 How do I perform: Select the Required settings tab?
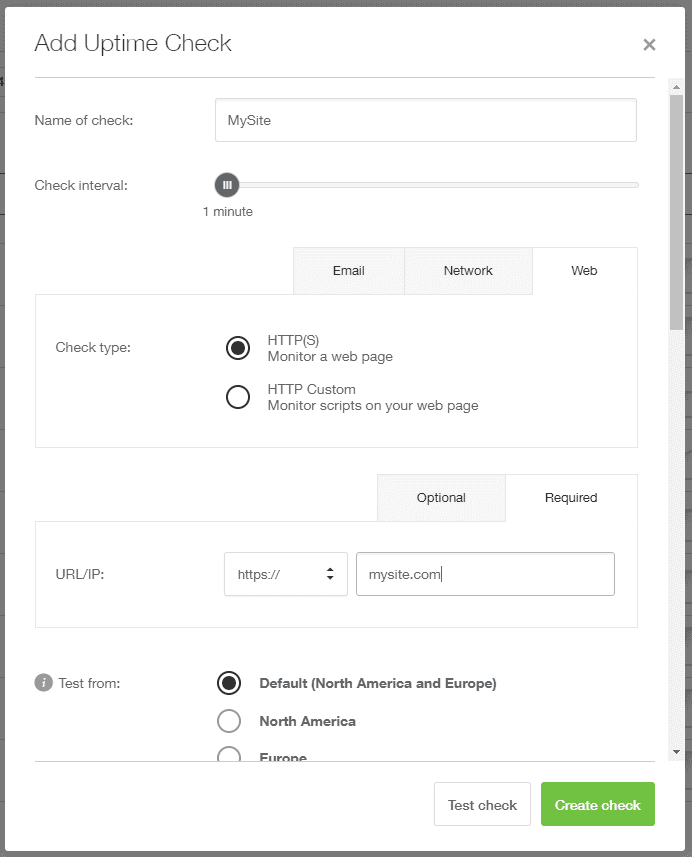tap(571, 498)
